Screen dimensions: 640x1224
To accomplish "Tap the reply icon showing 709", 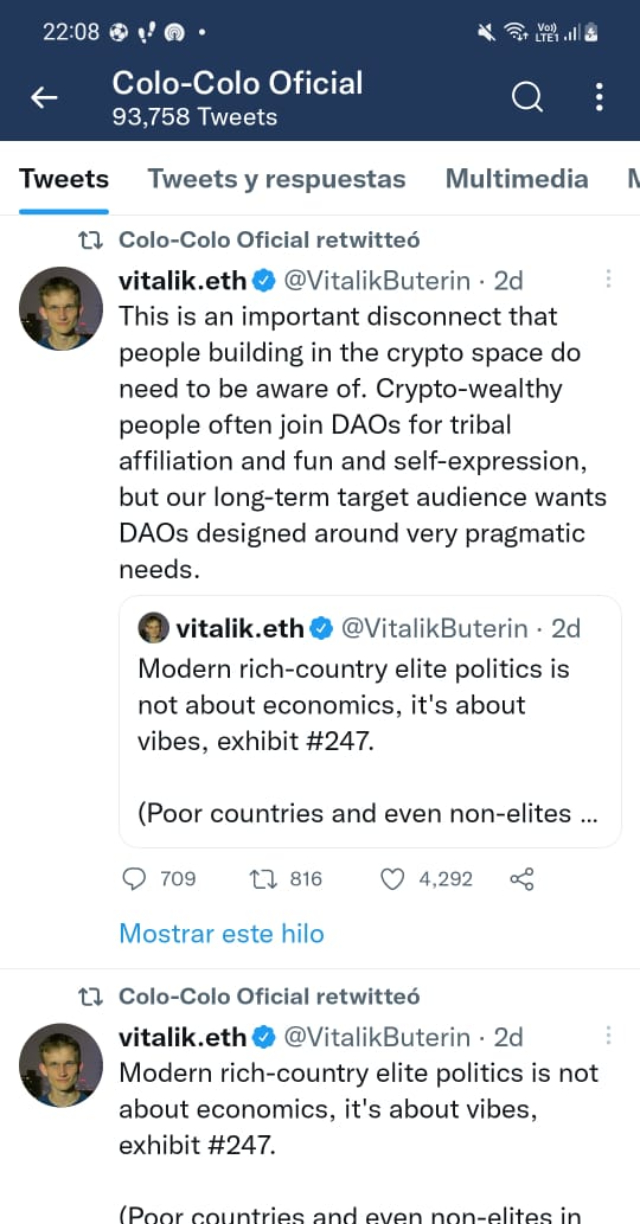I will tap(134, 879).
